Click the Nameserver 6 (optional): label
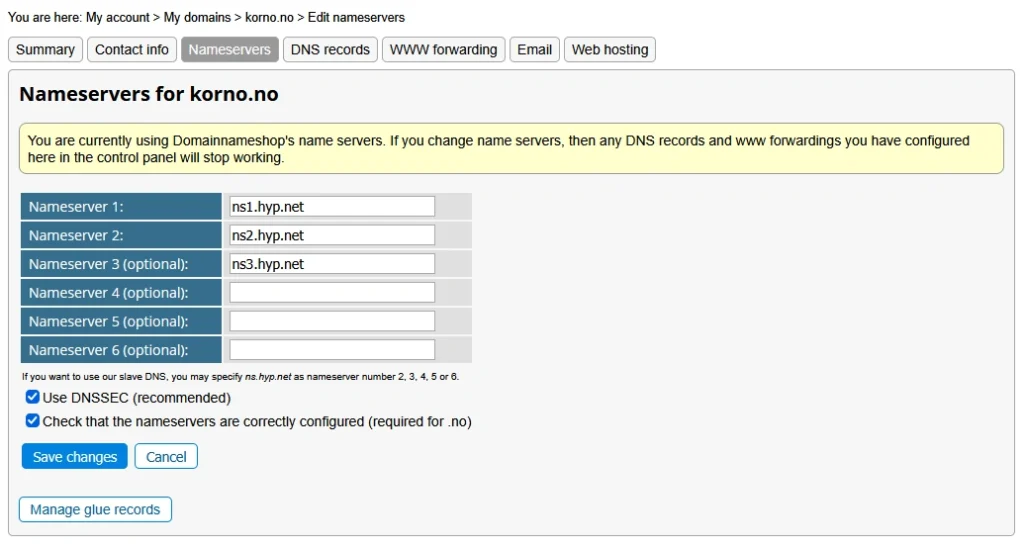1024x548 pixels. point(108,351)
